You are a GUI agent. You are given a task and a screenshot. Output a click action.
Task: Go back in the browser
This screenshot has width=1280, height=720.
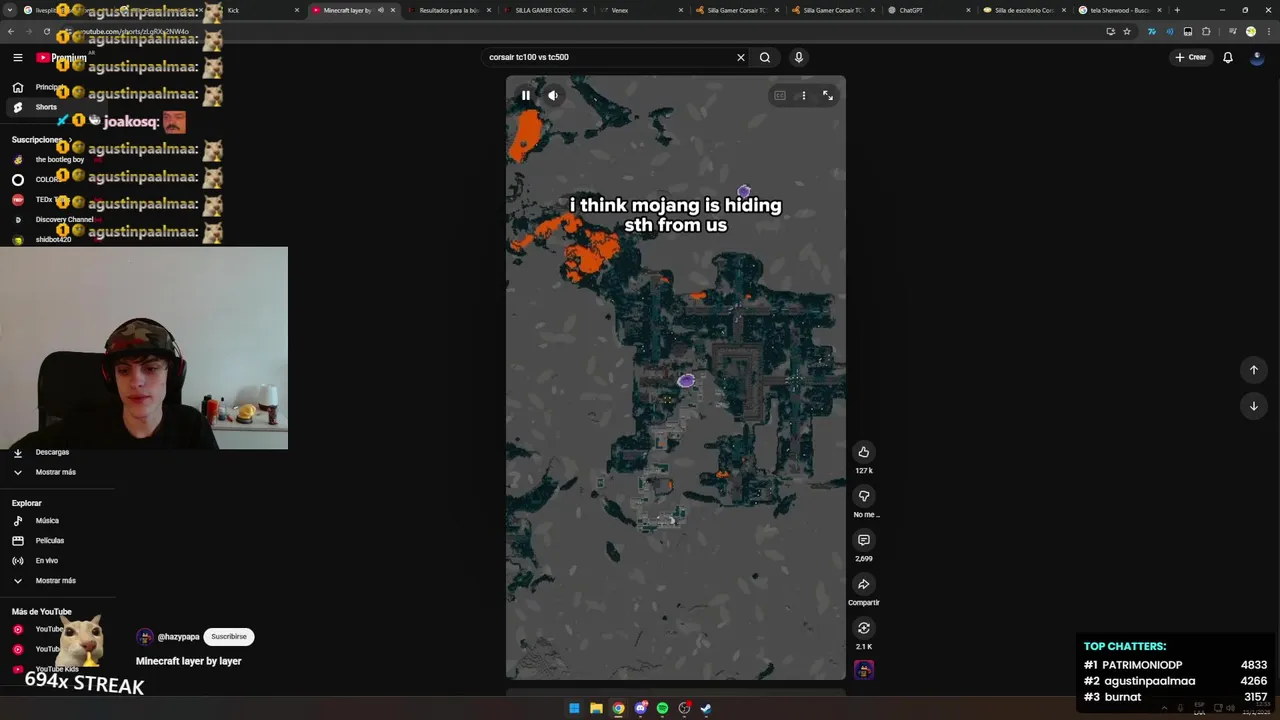tap(11, 31)
